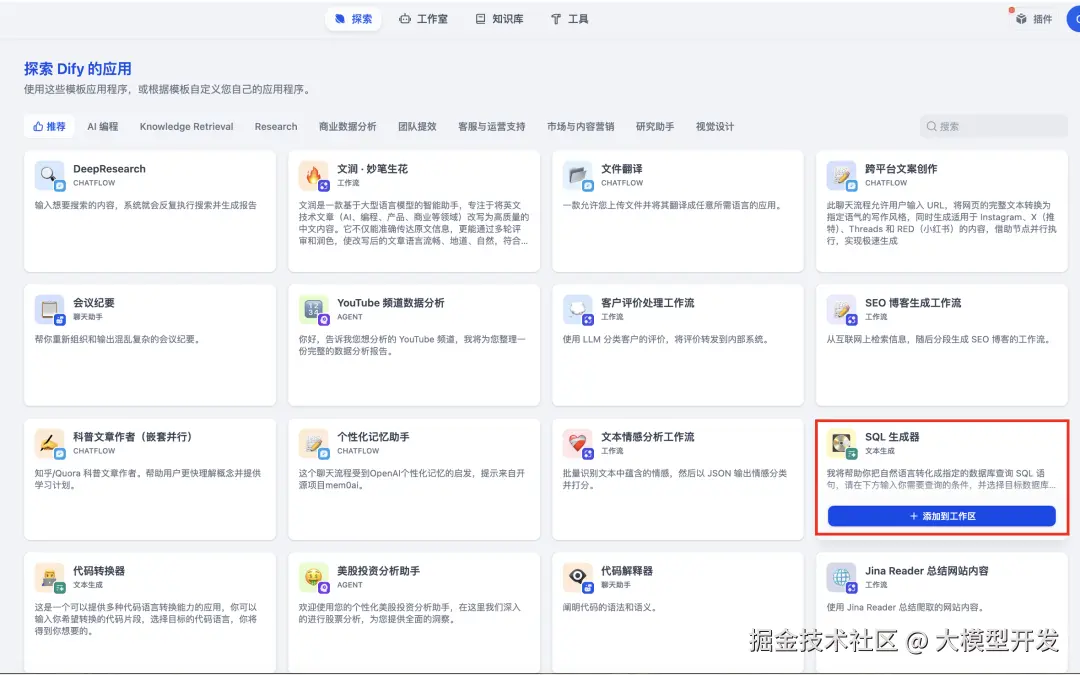
Task: Select the 科普文章作者 pen icon
Action: tap(49, 444)
